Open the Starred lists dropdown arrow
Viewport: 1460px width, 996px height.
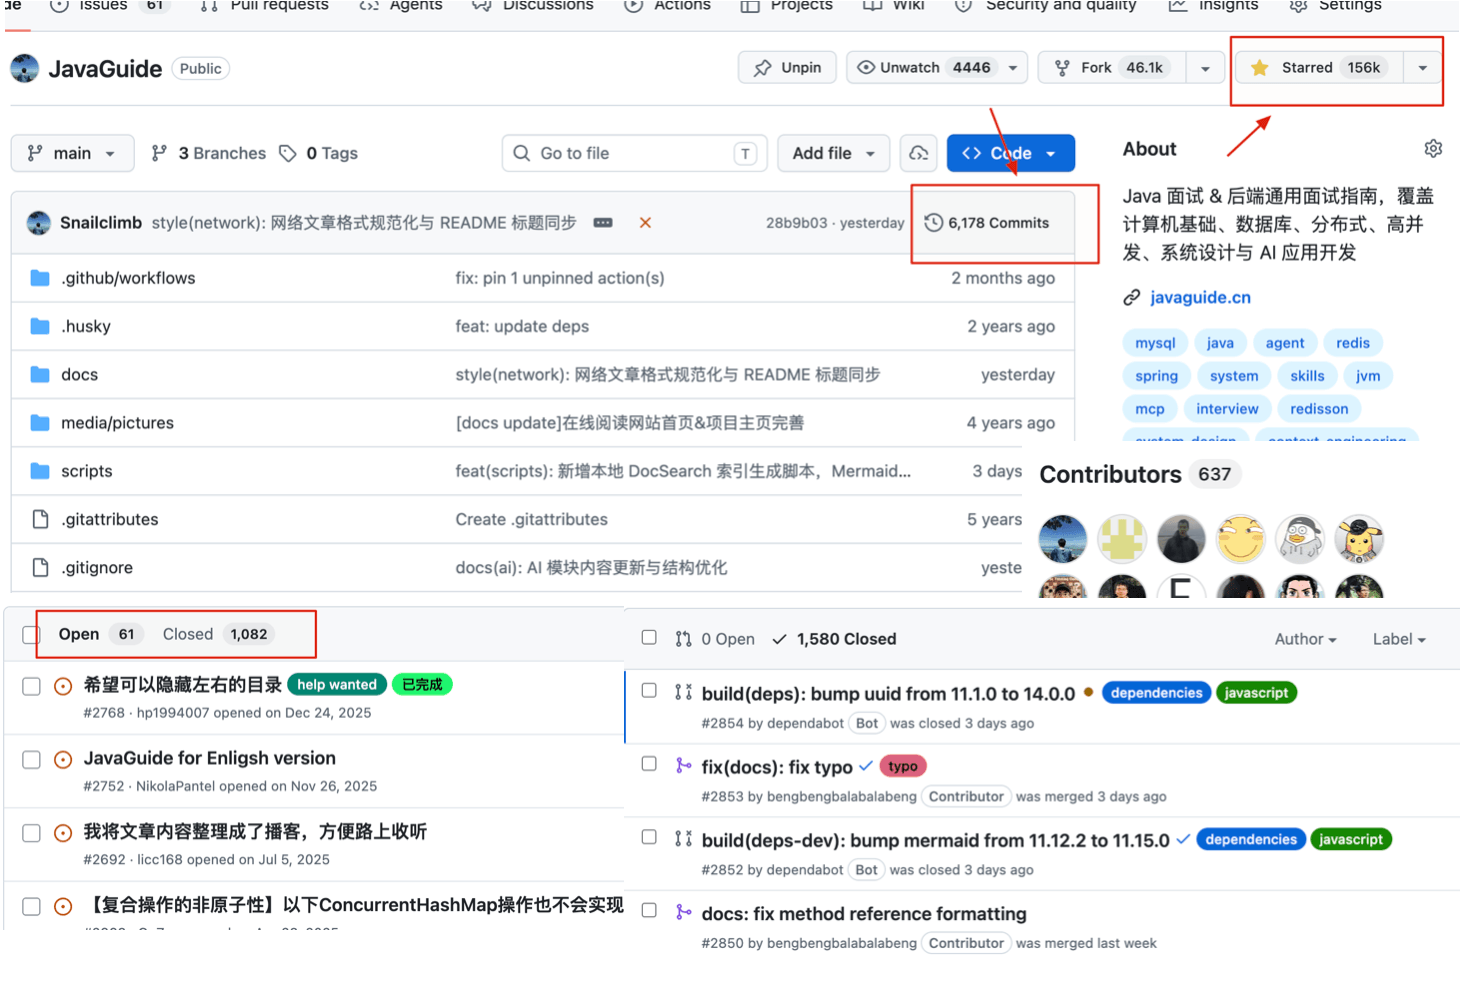[x=1422, y=68]
